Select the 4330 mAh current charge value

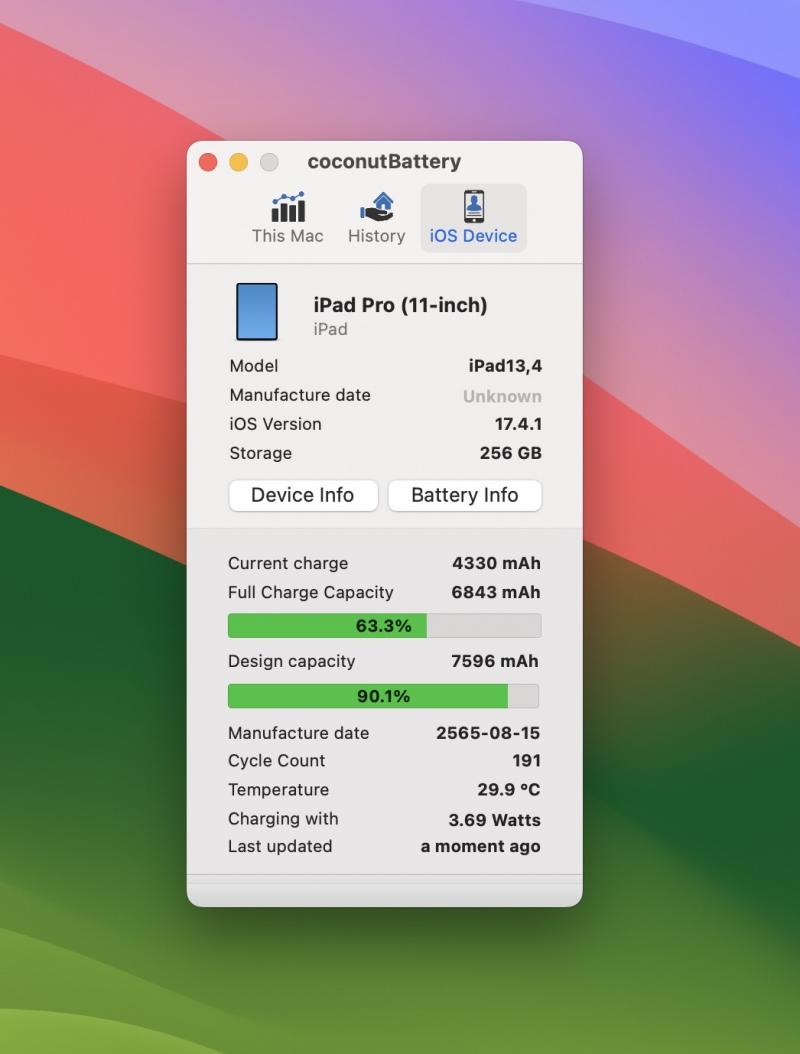[496, 563]
